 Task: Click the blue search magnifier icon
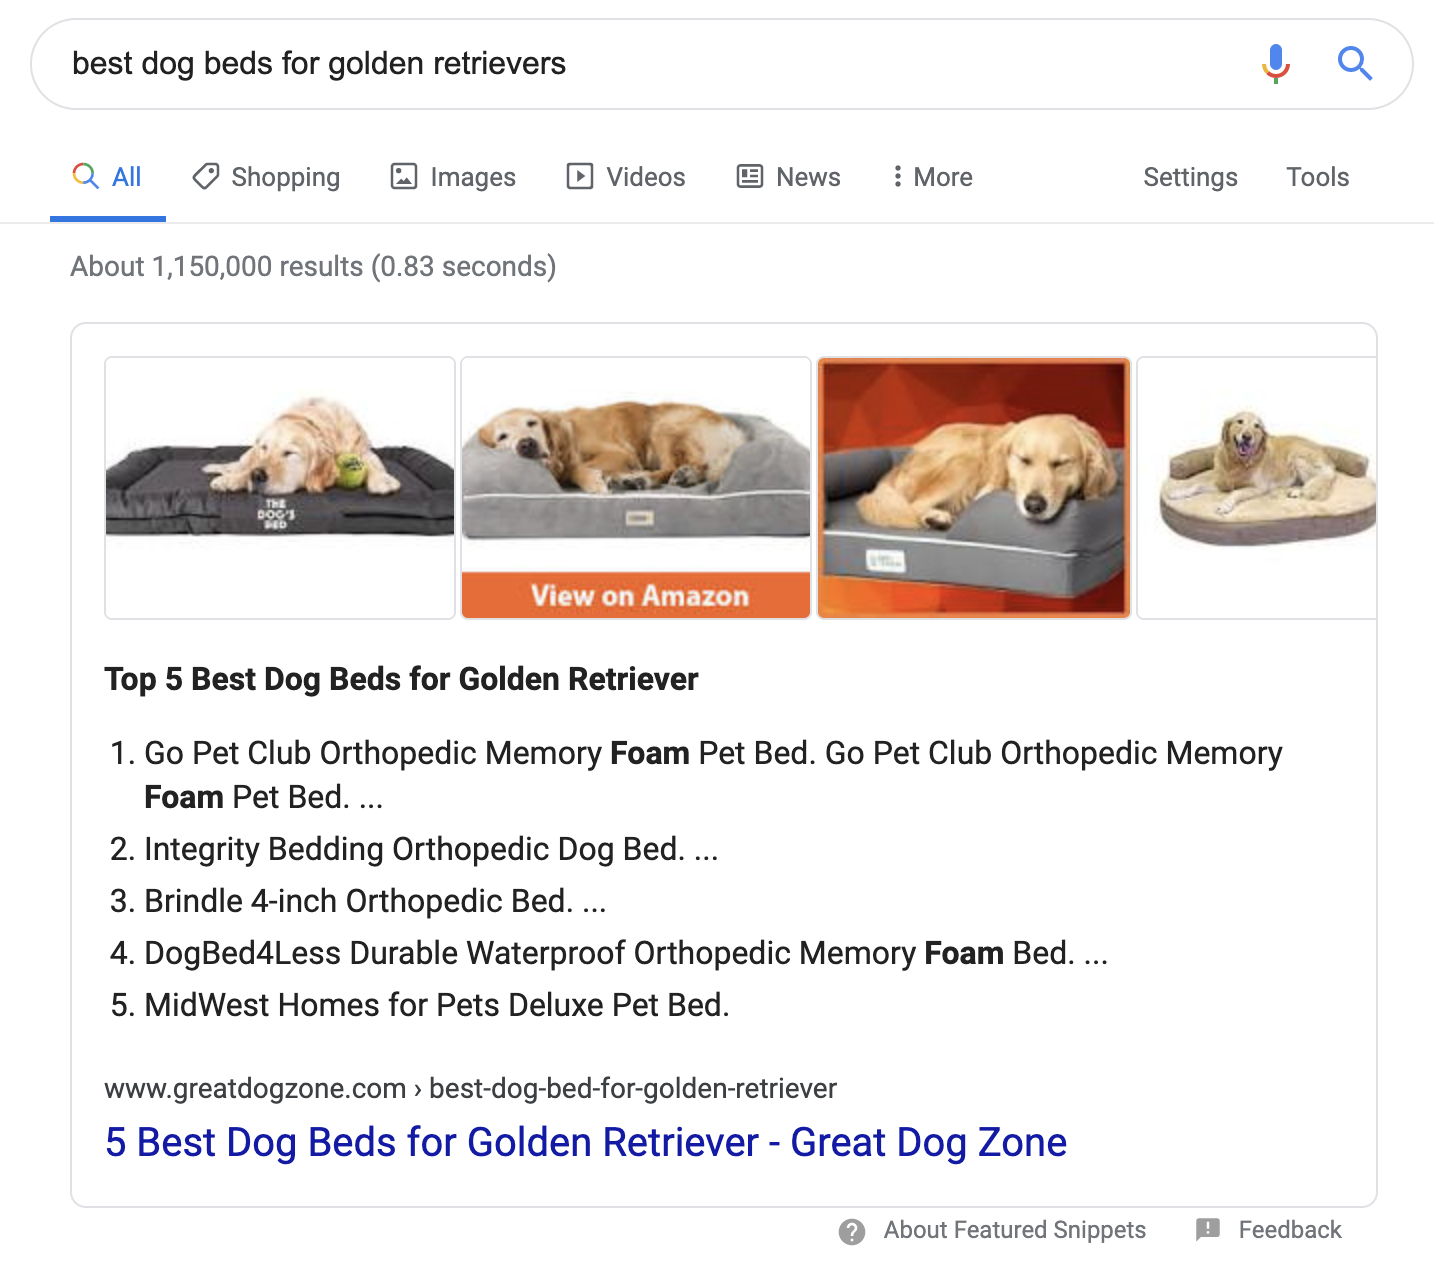click(1354, 64)
